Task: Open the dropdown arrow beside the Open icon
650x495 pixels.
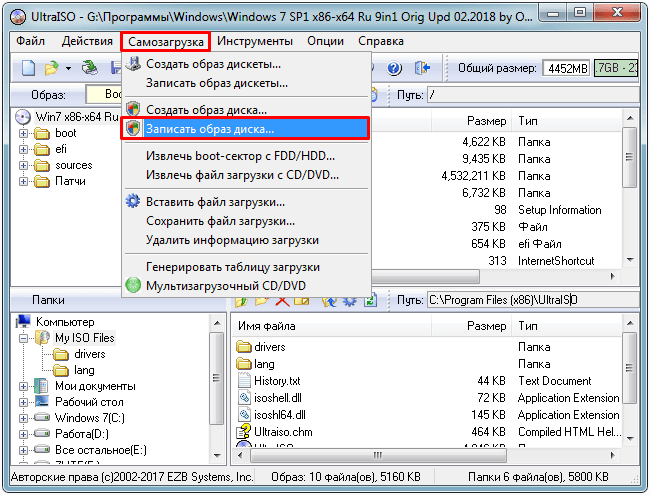Action: [x=68, y=68]
